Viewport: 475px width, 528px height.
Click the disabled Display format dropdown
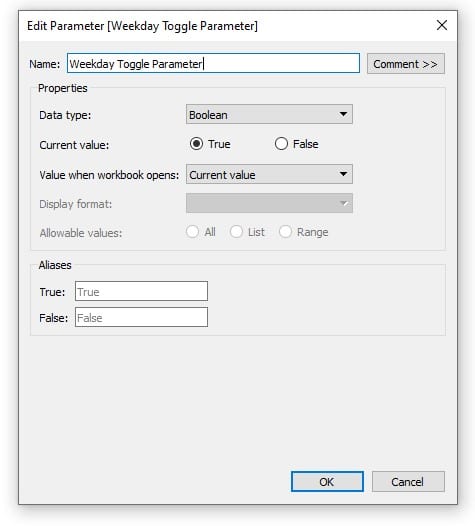pos(269,203)
